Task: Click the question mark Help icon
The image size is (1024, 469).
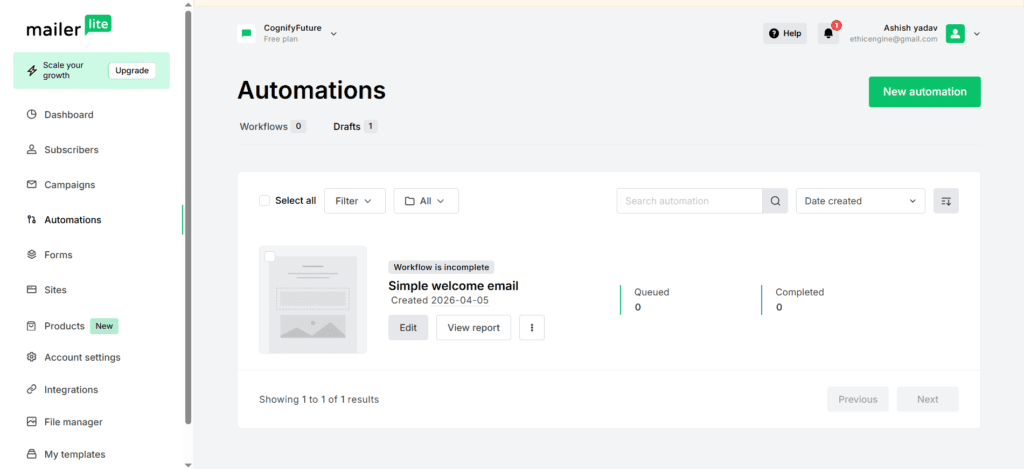Action: pyautogui.click(x=774, y=33)
